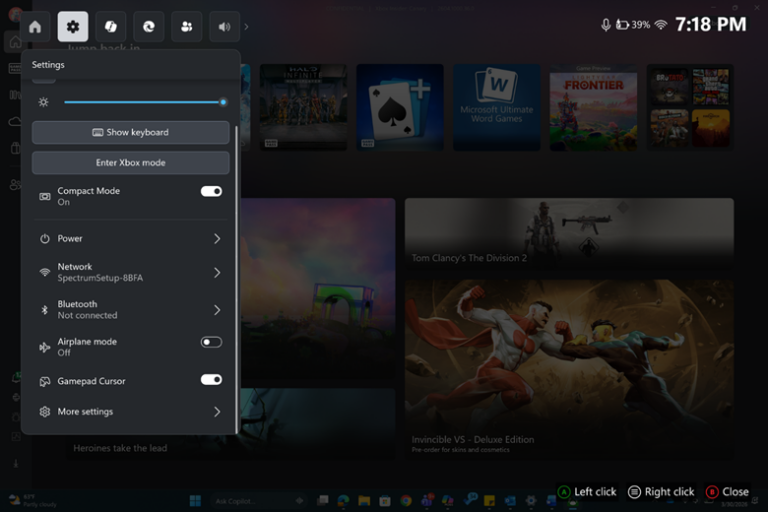The width and height of the screenshot is (768, 512).
Task: Open the Copilot widget in the top bar
Action: tap(111, 26)
